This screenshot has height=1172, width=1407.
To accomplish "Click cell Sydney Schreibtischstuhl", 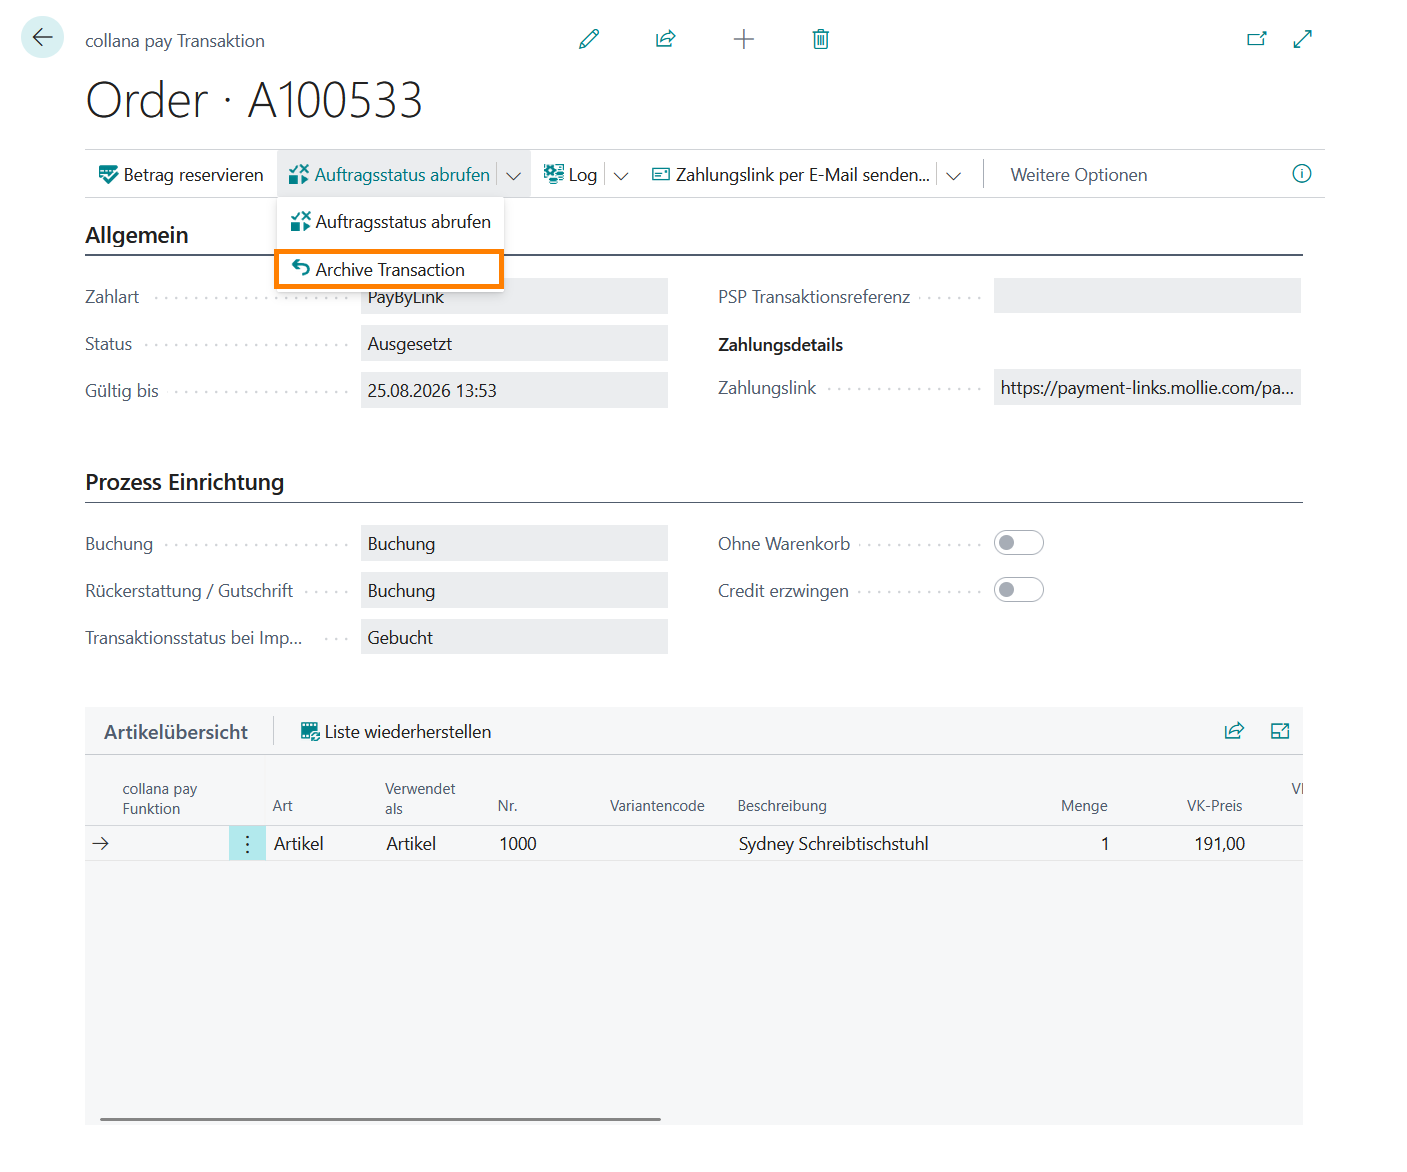I will [x=834, y=844].
